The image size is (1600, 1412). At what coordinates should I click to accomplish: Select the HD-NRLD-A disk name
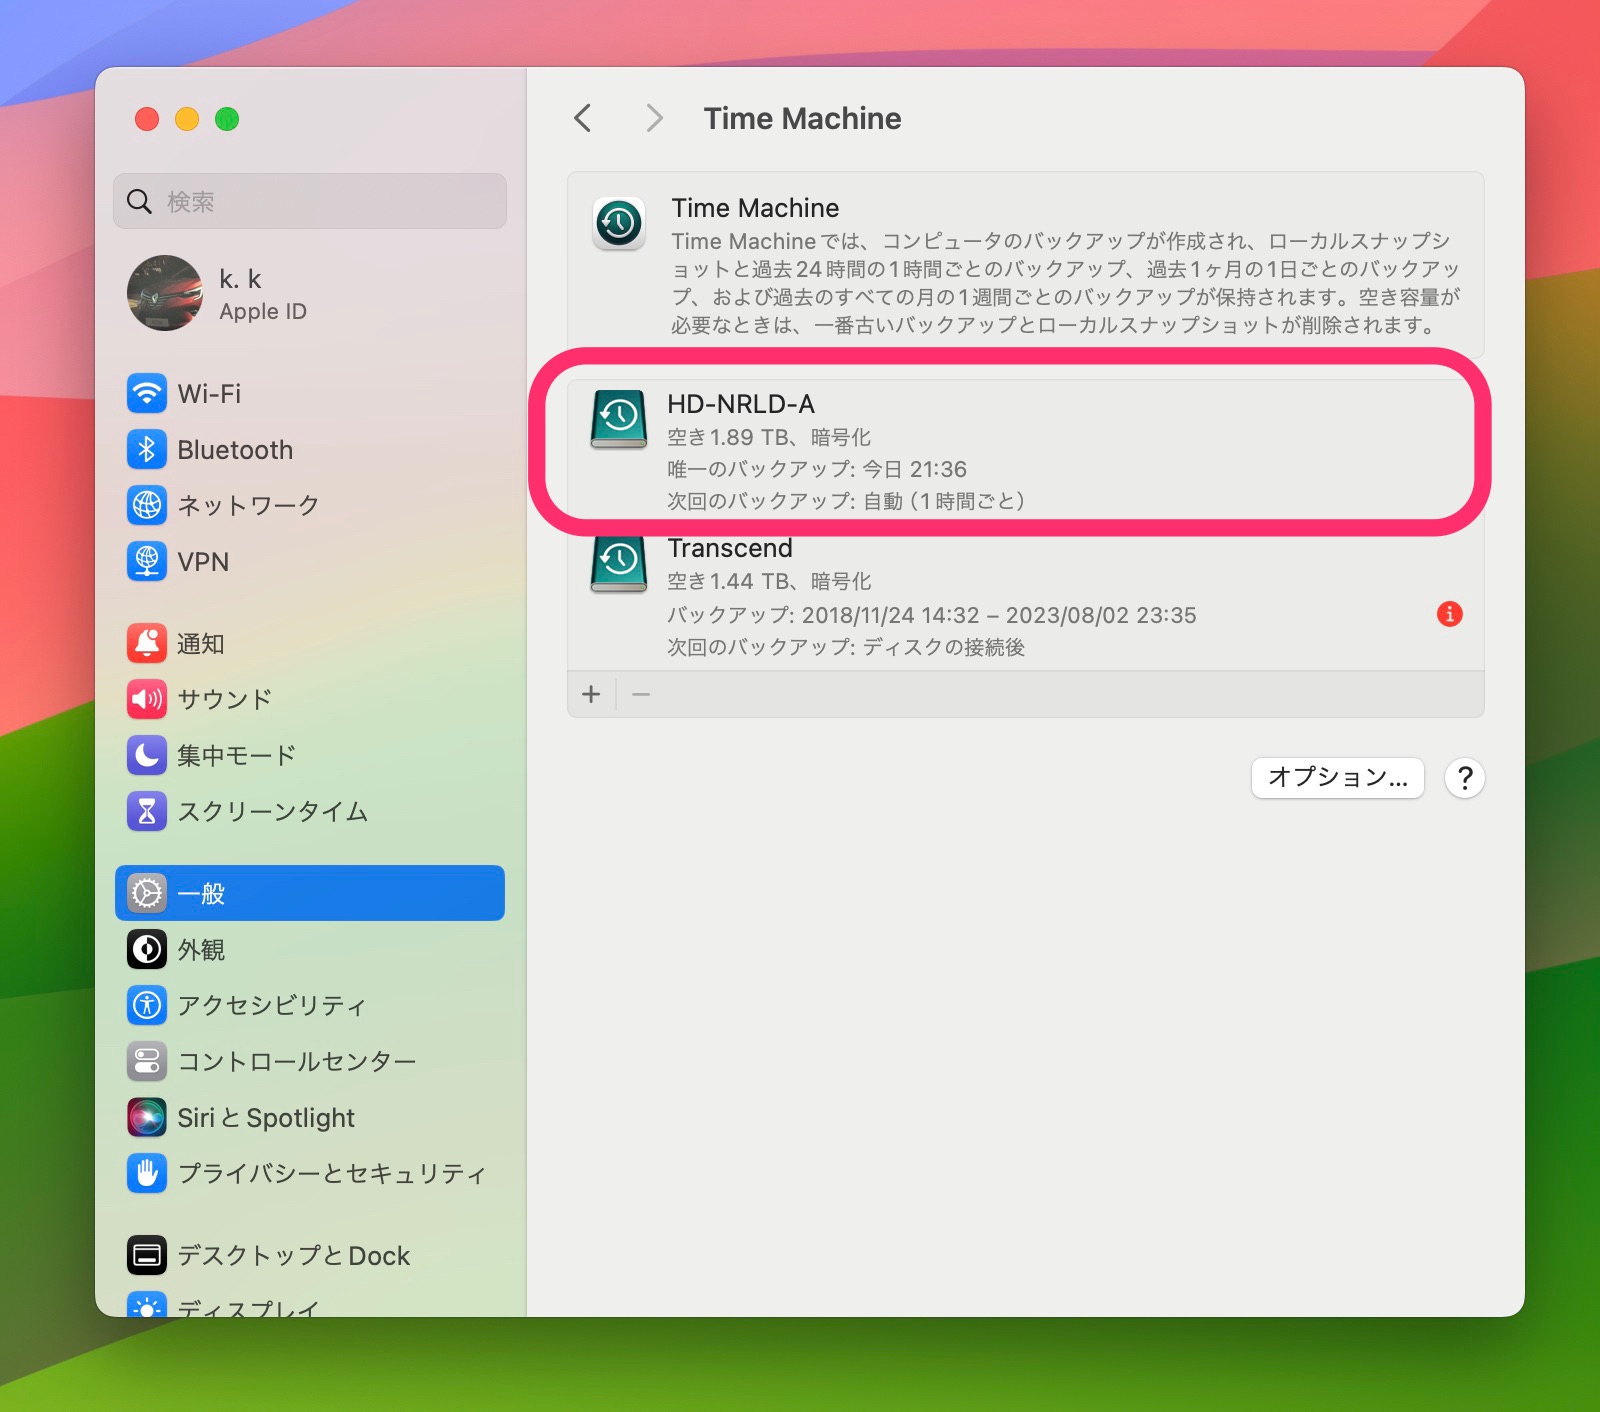(741, 404)
